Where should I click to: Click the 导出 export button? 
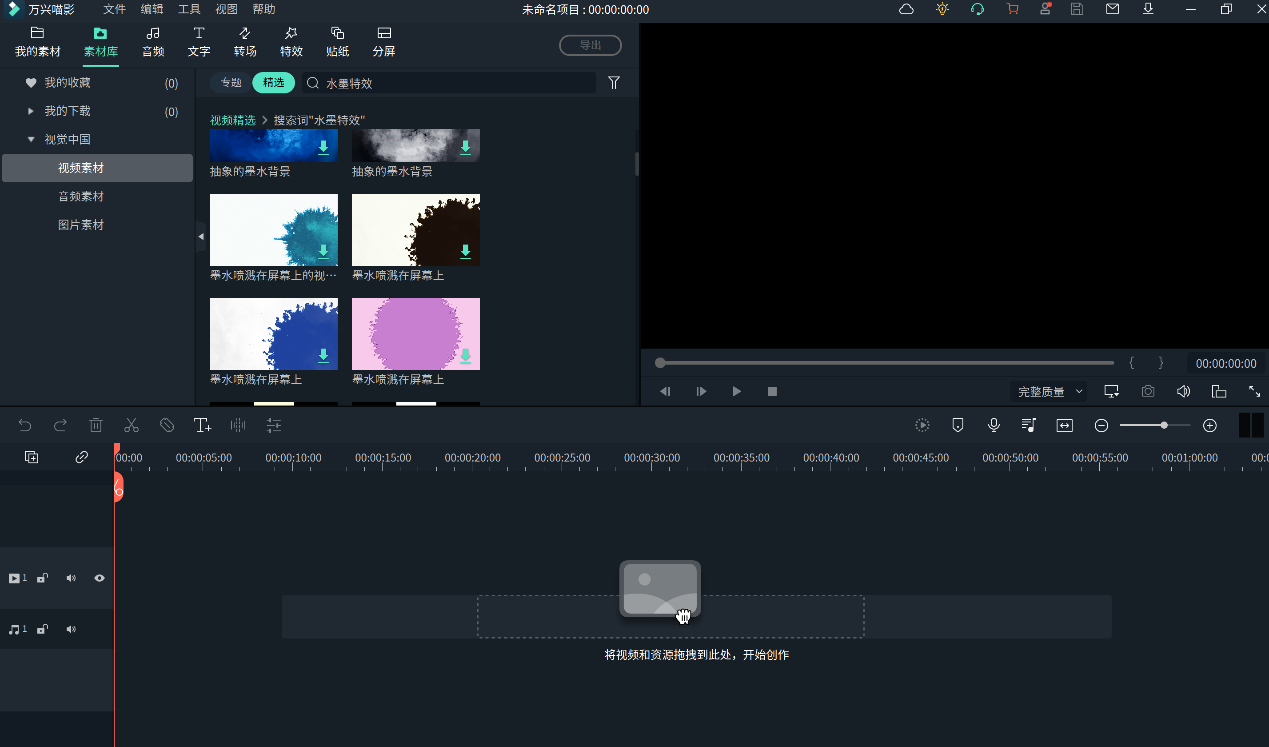pyautogui.click(x=590, y=45)
